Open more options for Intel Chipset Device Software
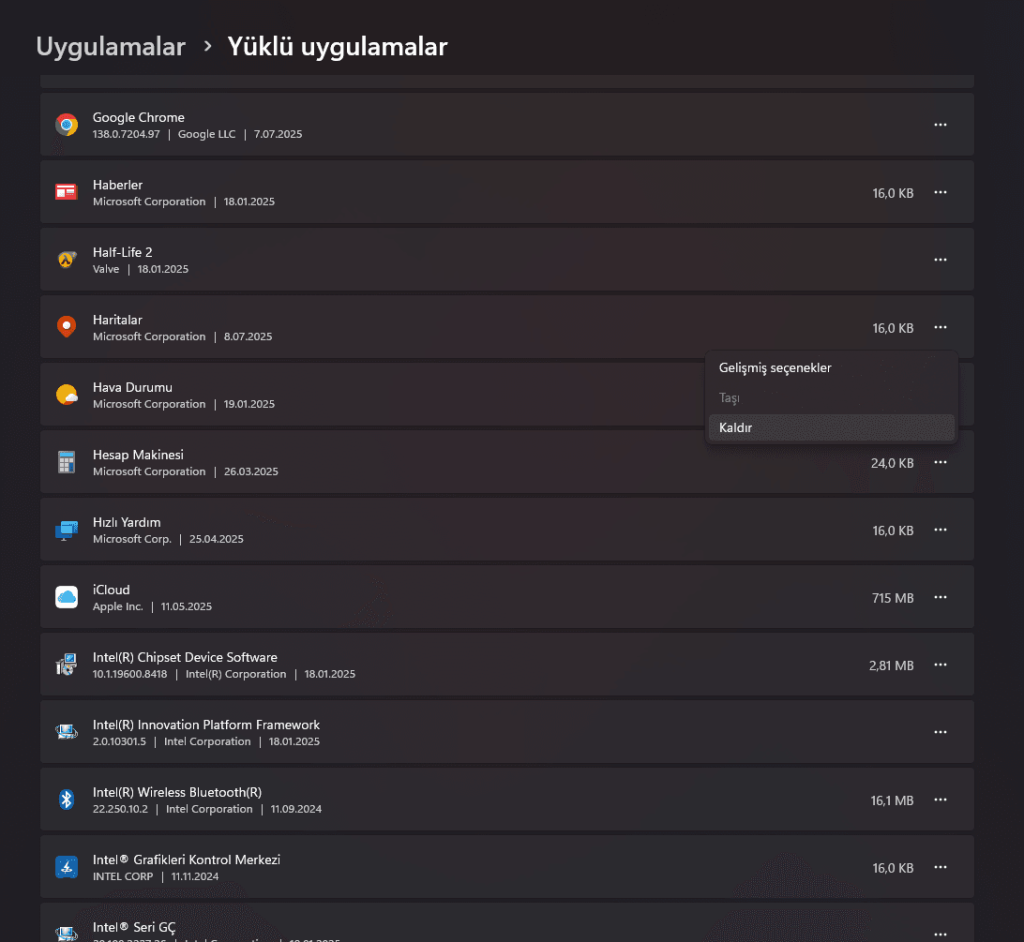Image resolution: width=1024 pixels, height=942 pixels. coord(940,665)
